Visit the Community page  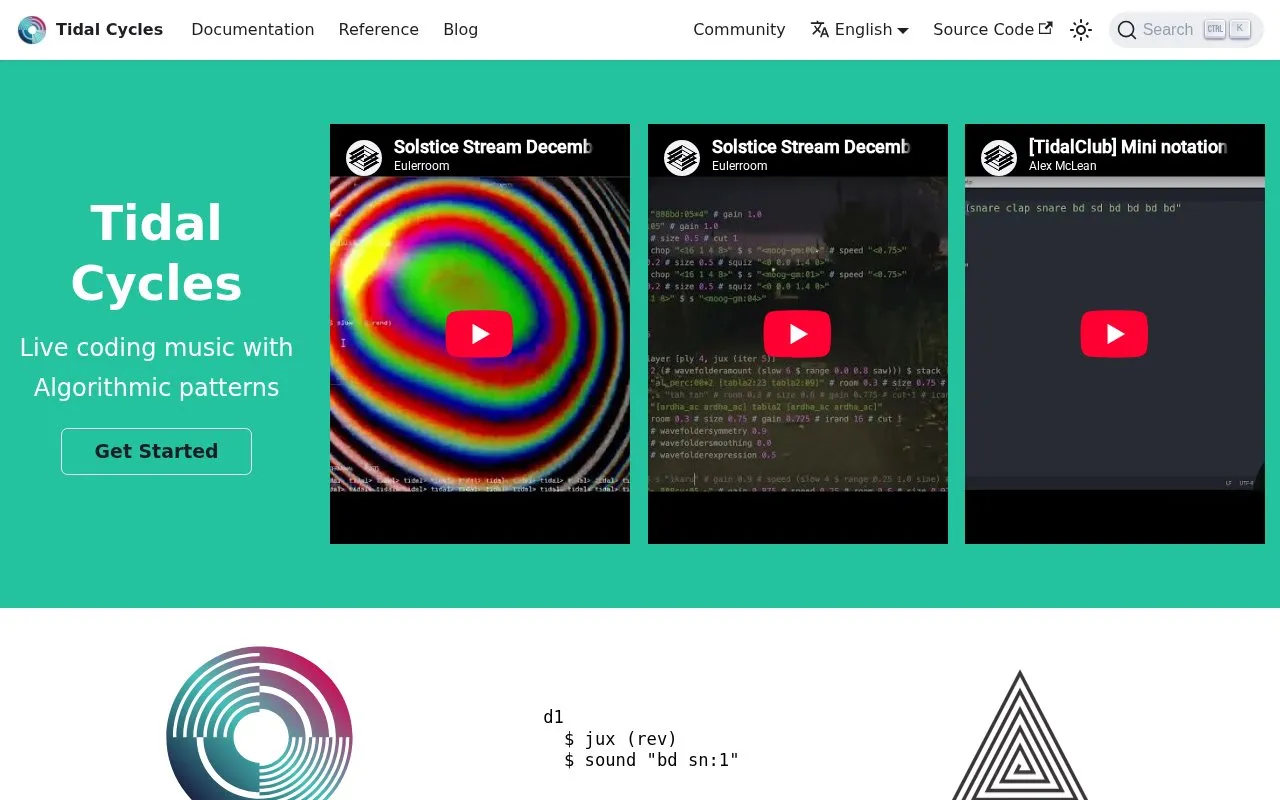(739, 30)
